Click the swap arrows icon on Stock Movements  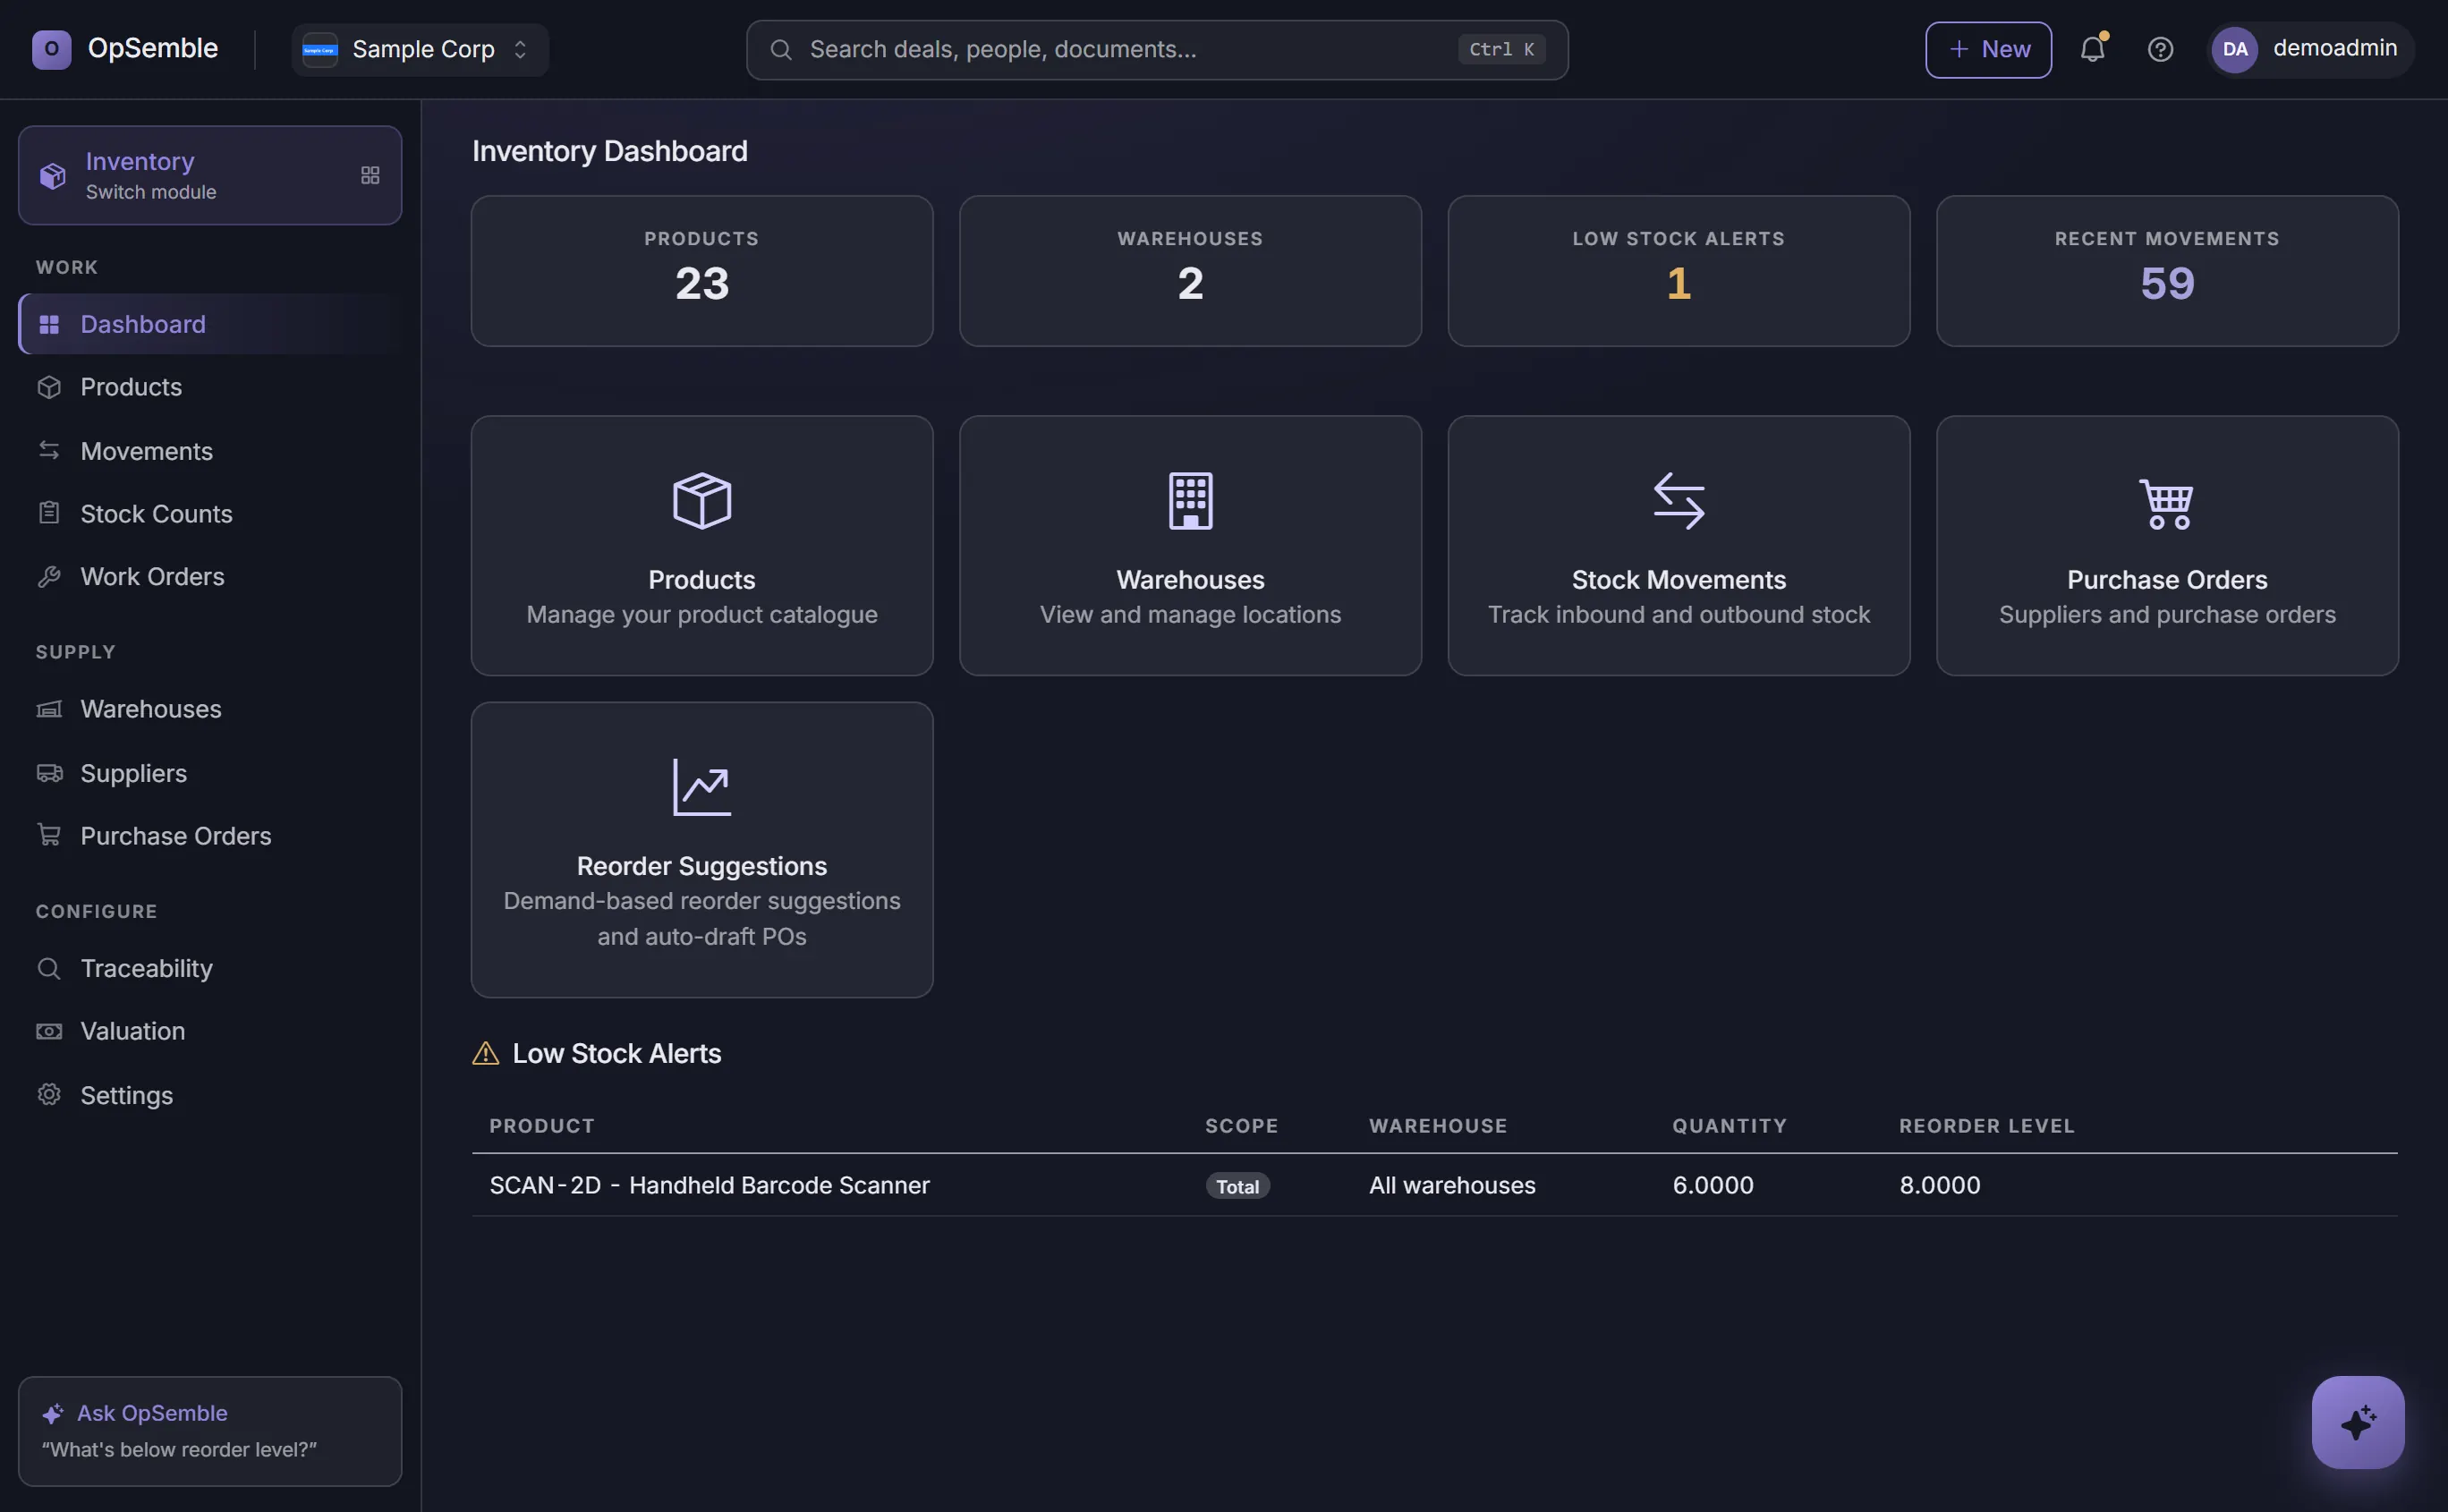click(1679, 501)
